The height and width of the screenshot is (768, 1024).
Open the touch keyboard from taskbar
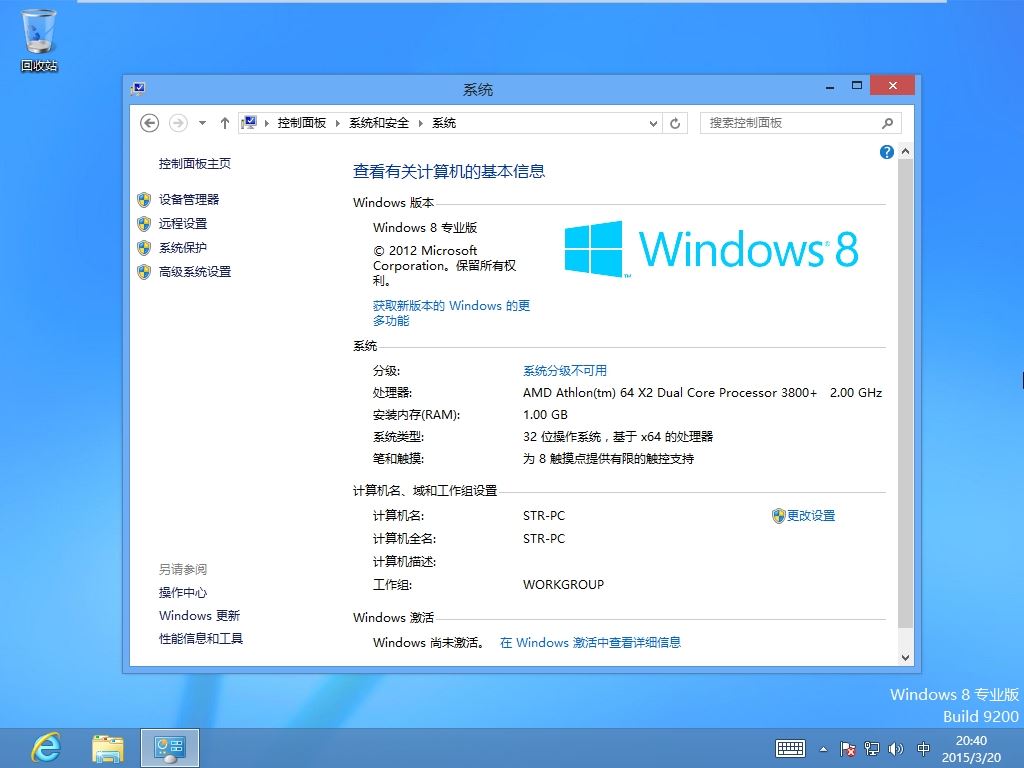pyautogui.click(x=790, y=749)
